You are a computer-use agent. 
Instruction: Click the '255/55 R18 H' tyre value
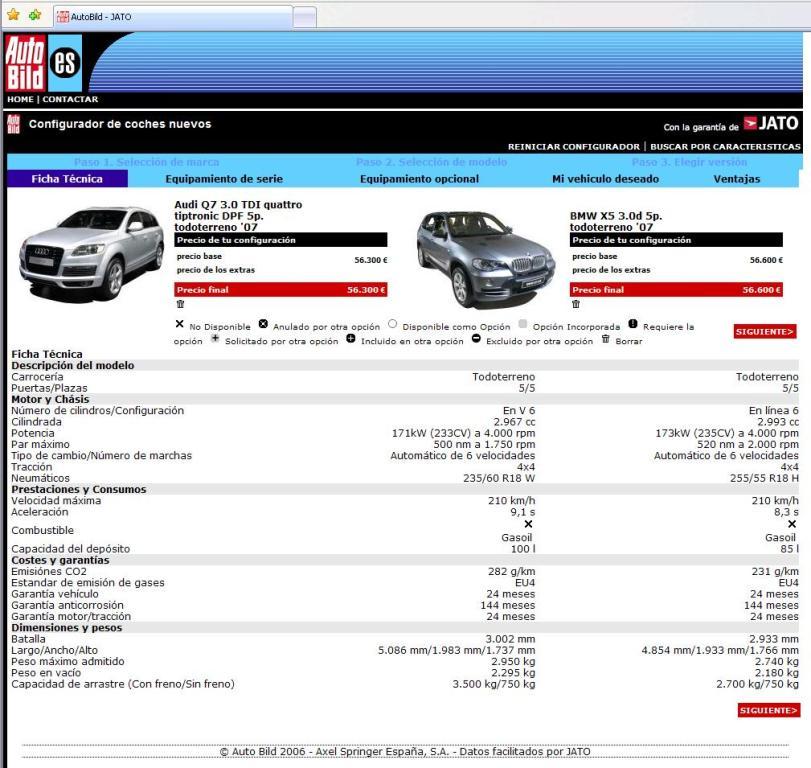tap(764, 478)
